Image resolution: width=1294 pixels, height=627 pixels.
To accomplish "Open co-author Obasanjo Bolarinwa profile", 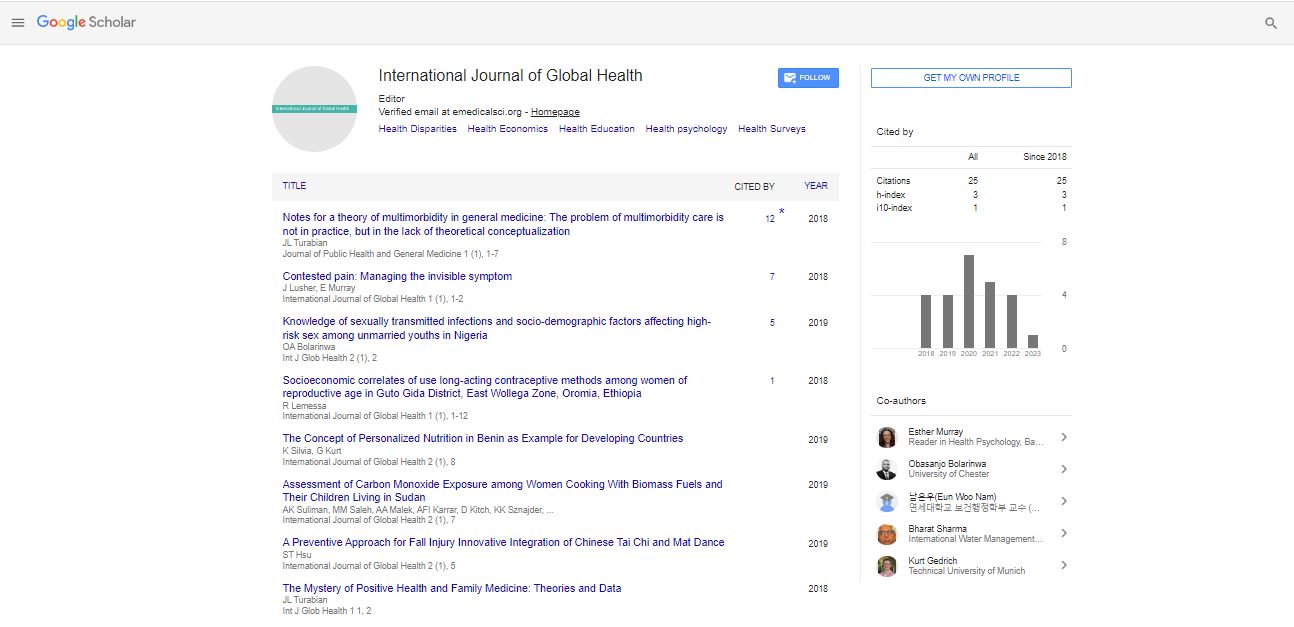I will (x=947, y=464).
